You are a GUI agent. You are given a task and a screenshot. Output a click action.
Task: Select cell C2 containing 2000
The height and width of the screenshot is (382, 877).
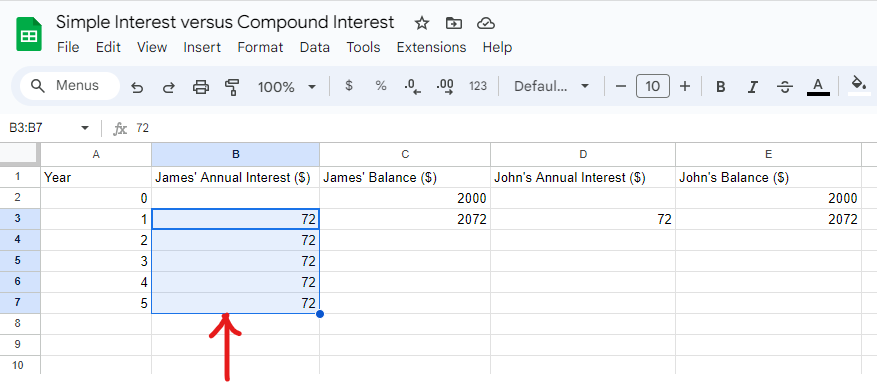tap(405, 198)
